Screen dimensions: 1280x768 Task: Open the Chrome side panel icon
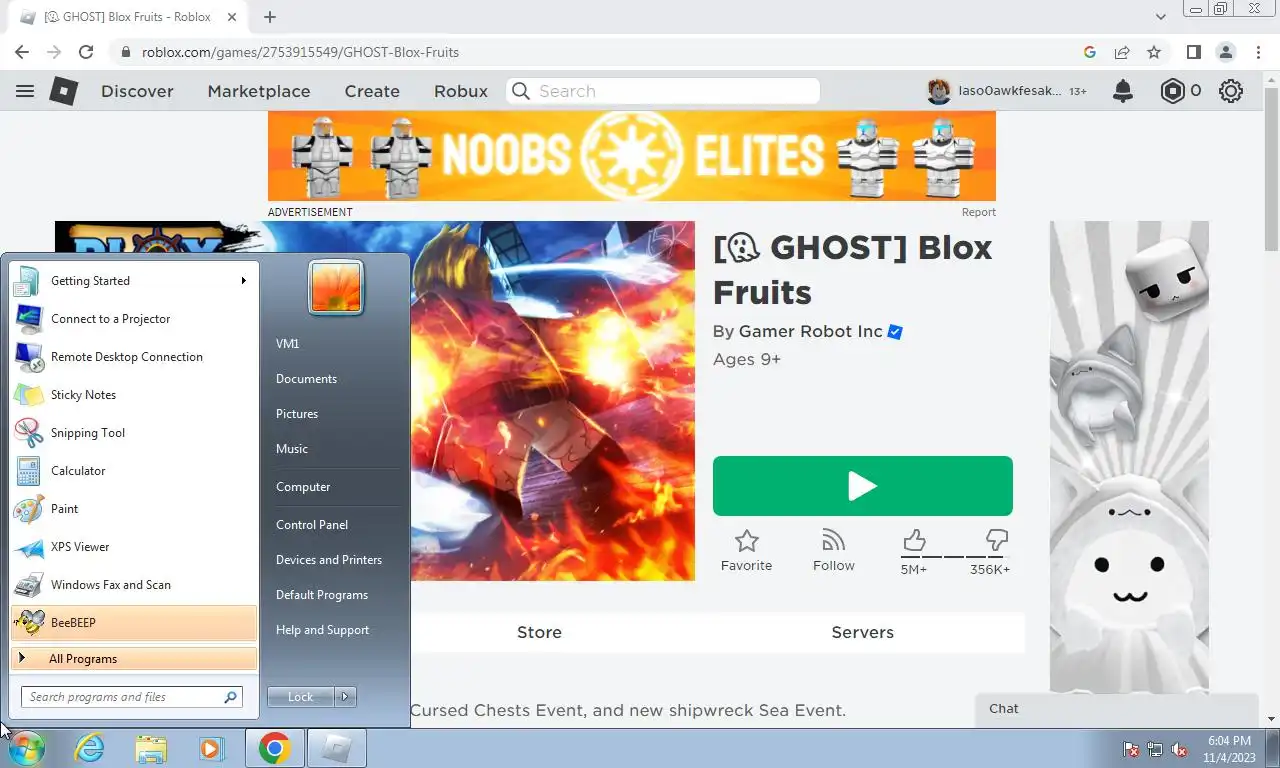tap(1193, 52)
